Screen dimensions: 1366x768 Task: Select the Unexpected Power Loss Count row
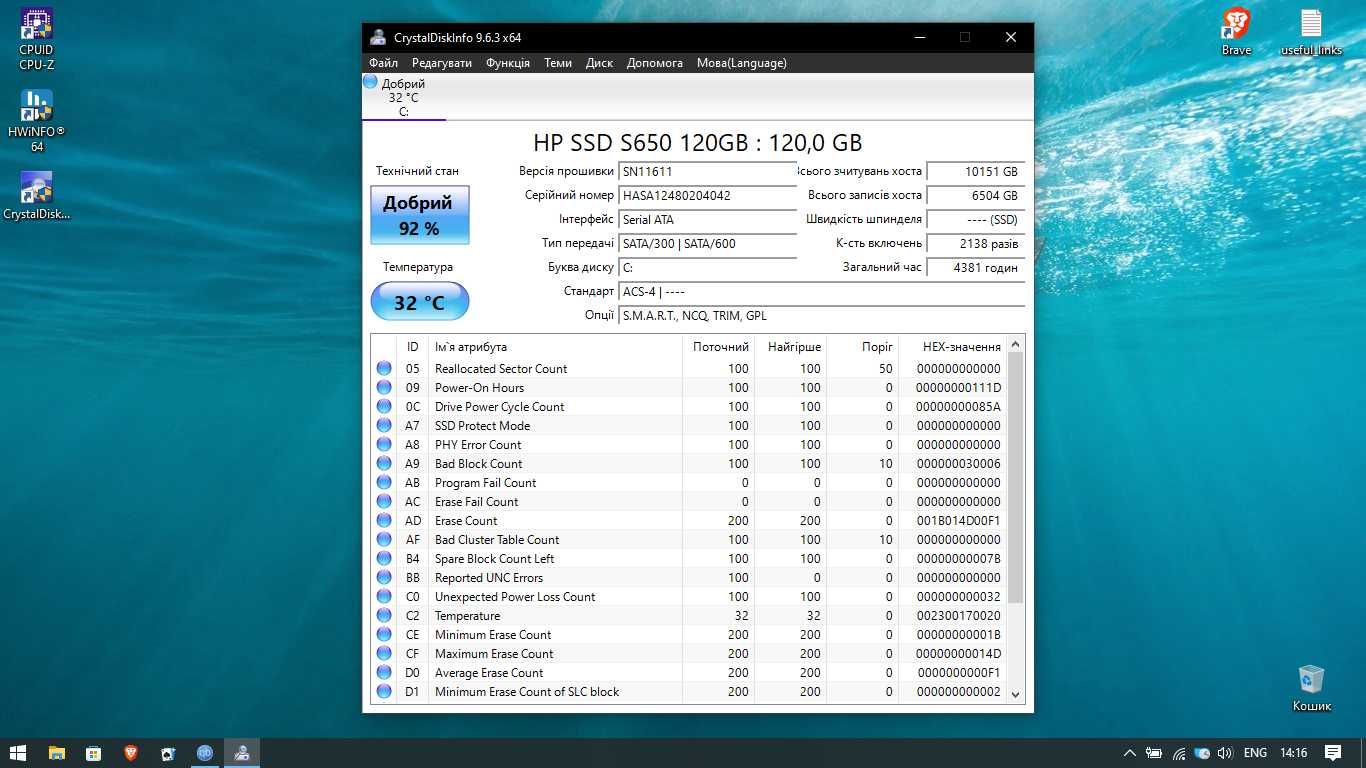(689, 596)
